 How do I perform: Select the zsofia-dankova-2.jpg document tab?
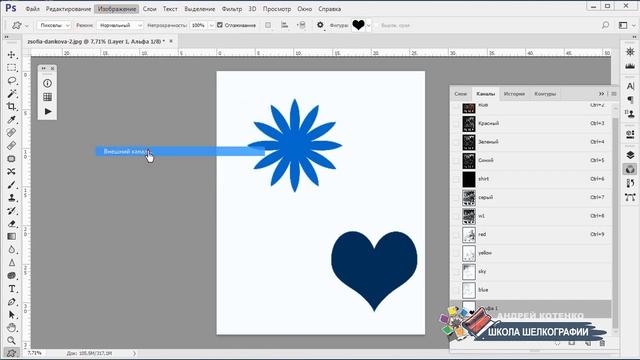[x=96, y=41]
